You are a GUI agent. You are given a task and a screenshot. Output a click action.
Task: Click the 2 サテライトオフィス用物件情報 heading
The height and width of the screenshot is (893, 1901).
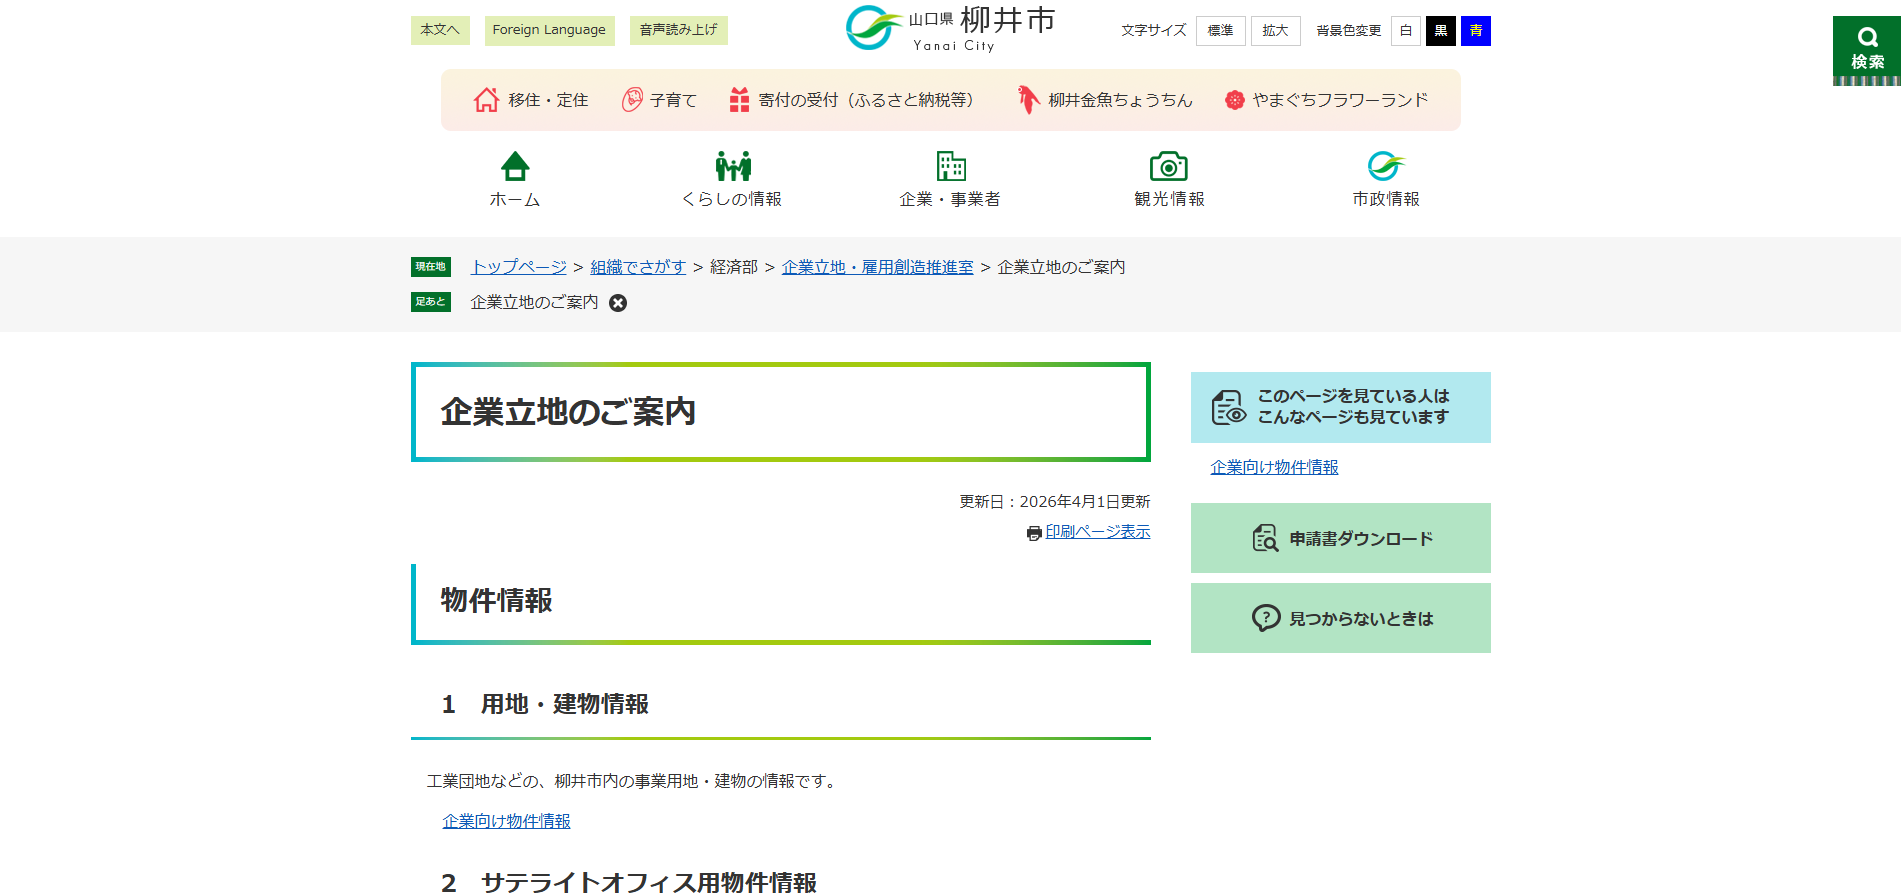click(629, 882)
